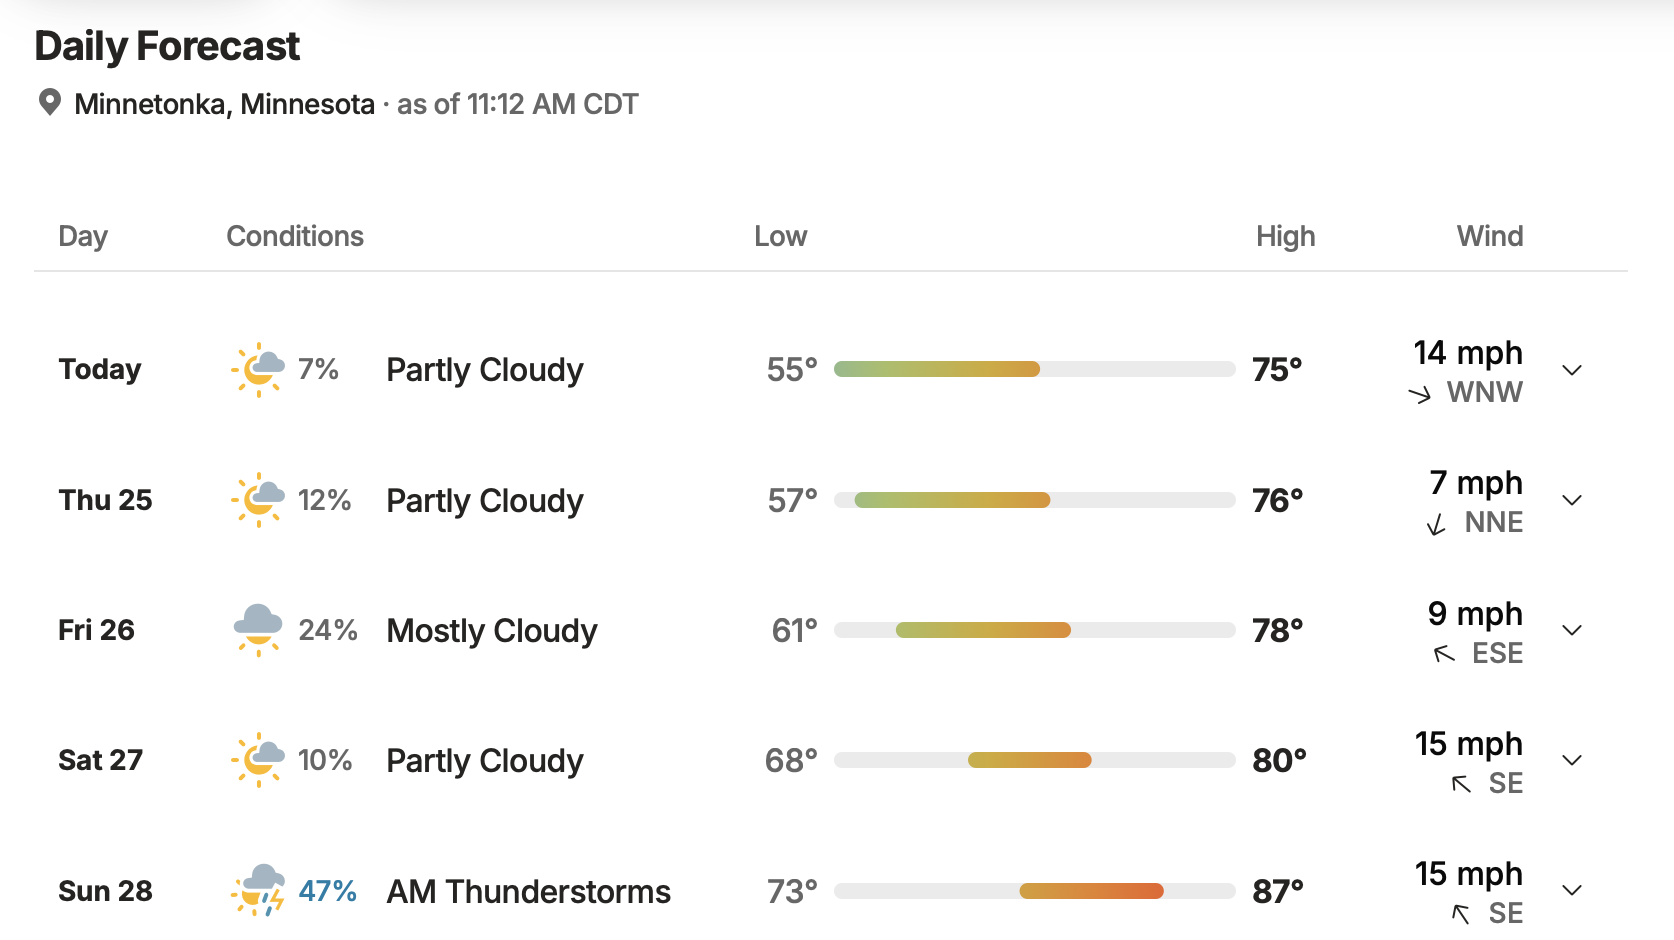1674x940 pixels.
Task: Click the Conditions column header
Action: 295,236
